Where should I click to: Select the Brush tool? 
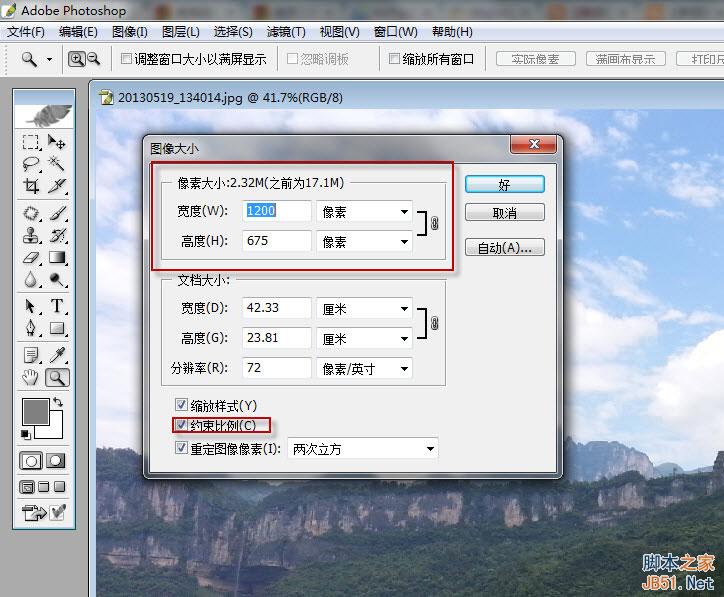coord(57,213)
